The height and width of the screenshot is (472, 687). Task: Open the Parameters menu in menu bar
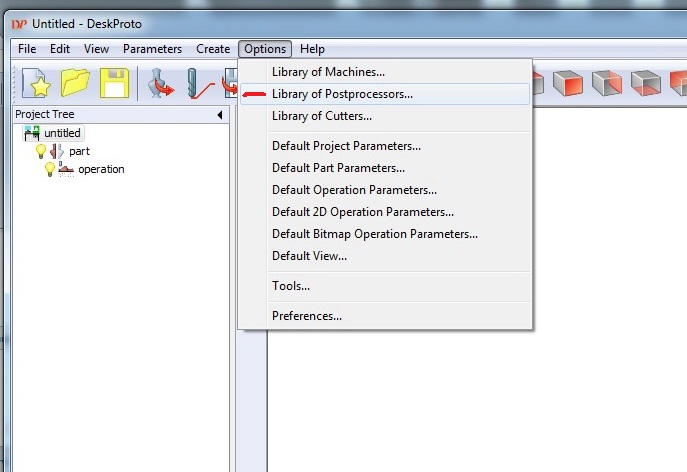(152, 49)
